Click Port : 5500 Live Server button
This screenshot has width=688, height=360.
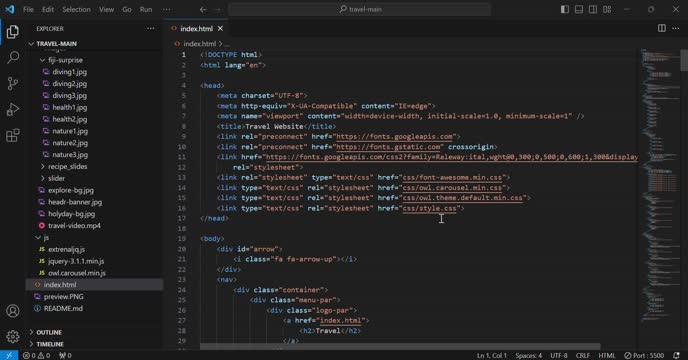tap(644, 355)
